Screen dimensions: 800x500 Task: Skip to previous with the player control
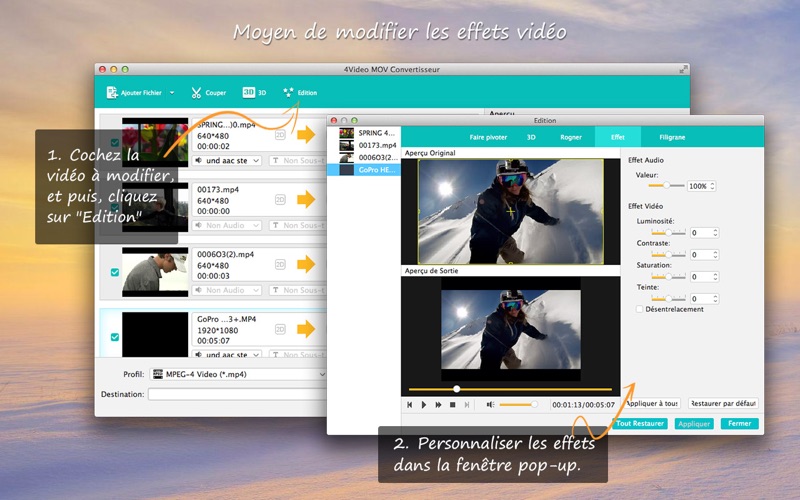[x=409, y=405]
